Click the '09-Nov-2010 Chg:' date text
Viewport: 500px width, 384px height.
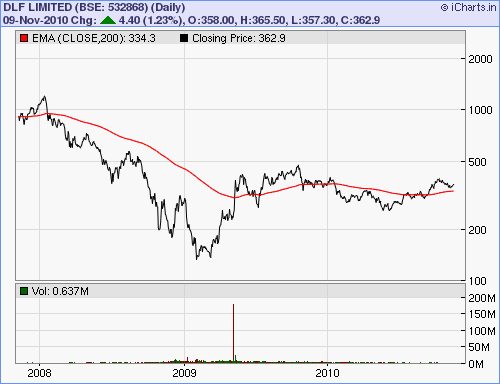50,20
